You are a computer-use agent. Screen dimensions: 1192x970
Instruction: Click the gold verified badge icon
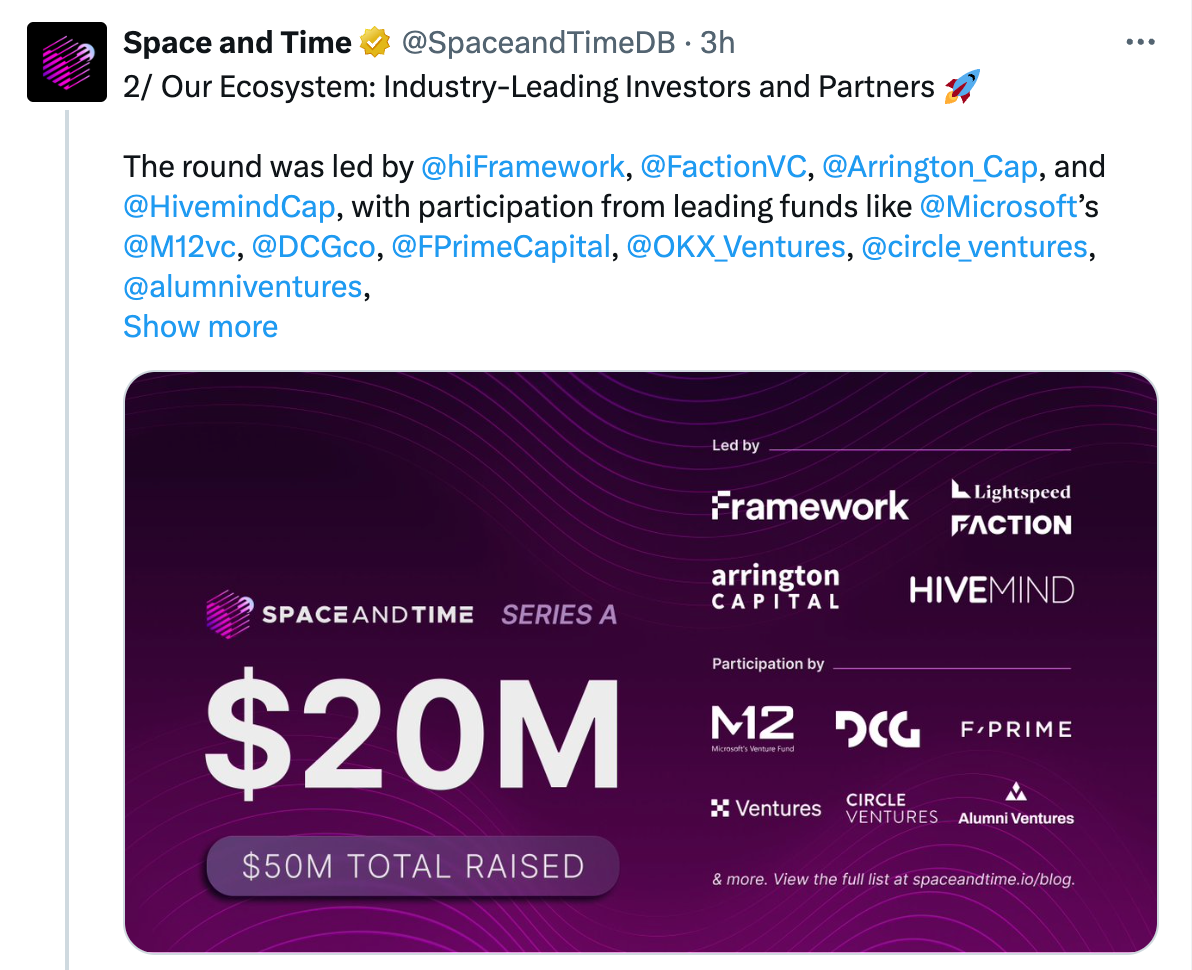click(x=375, y=43)
